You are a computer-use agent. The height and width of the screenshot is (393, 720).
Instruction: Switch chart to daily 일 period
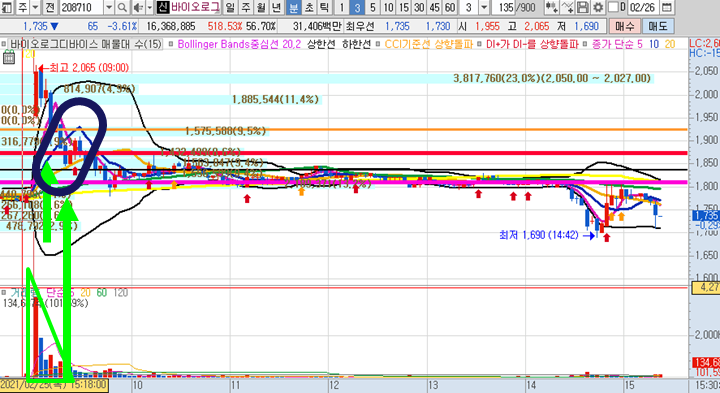pos(230,7)
